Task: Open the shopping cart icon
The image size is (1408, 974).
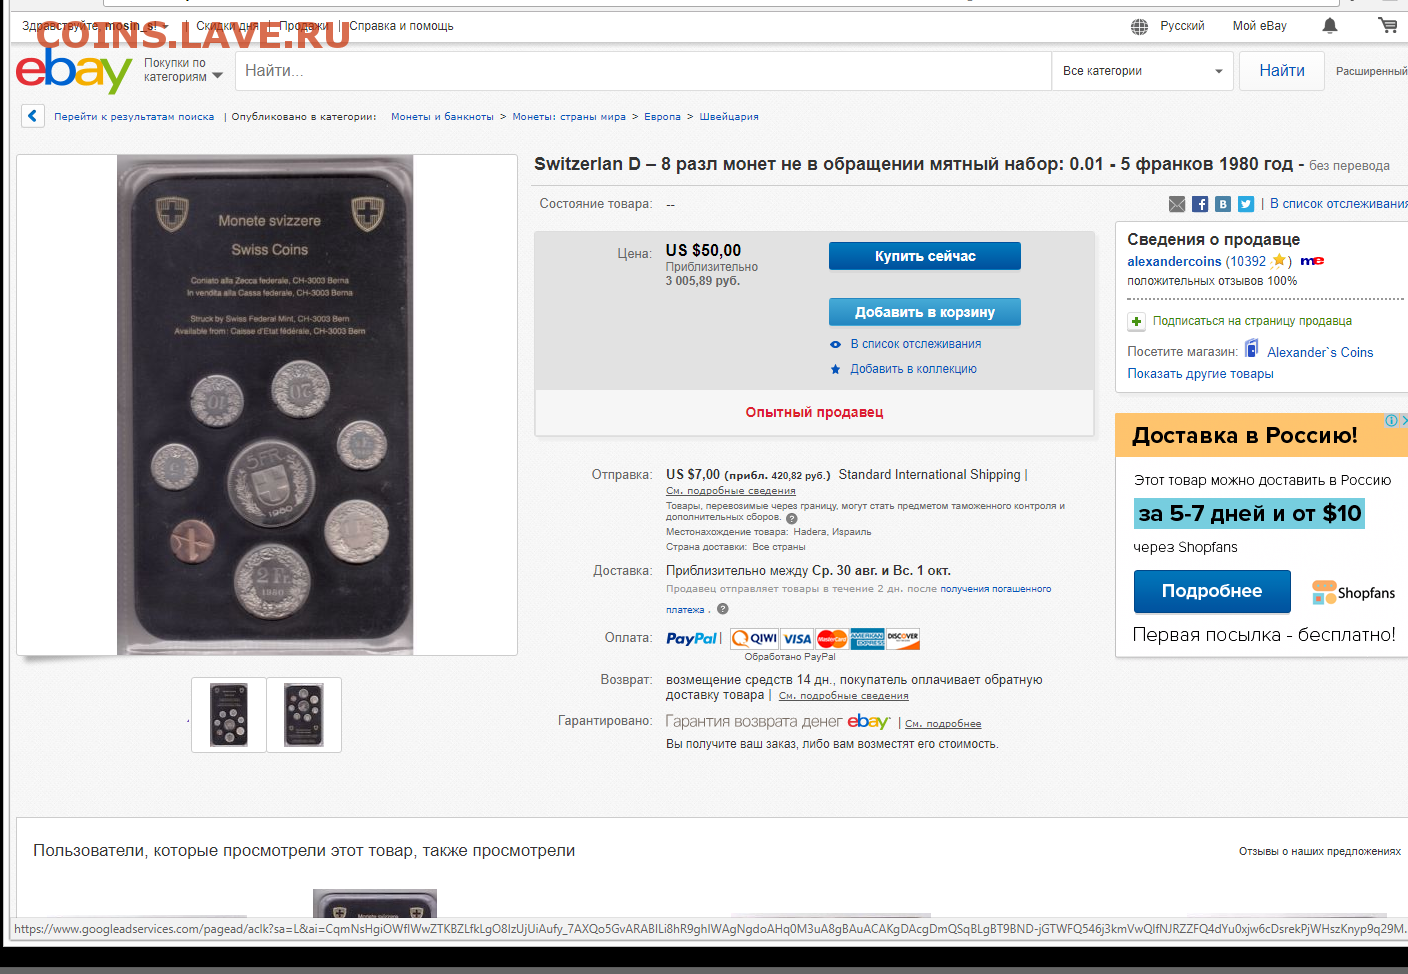Action: (1387, 25)
